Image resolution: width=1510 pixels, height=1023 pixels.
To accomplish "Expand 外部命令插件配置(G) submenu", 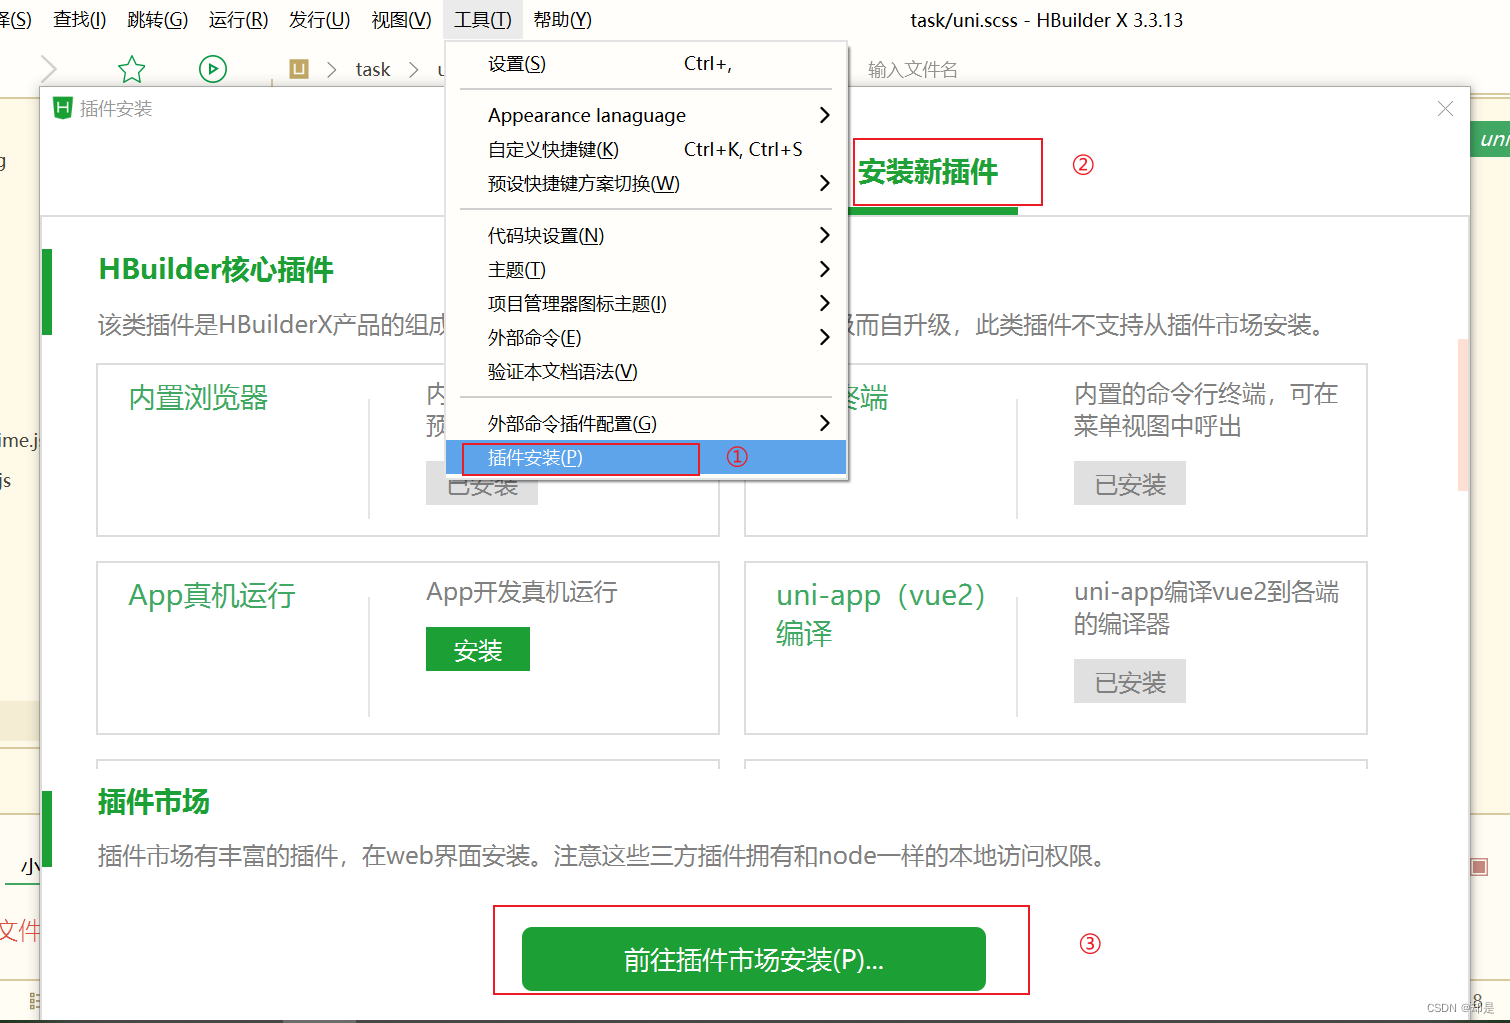I will pyautogui.click(x=646, y=423).
